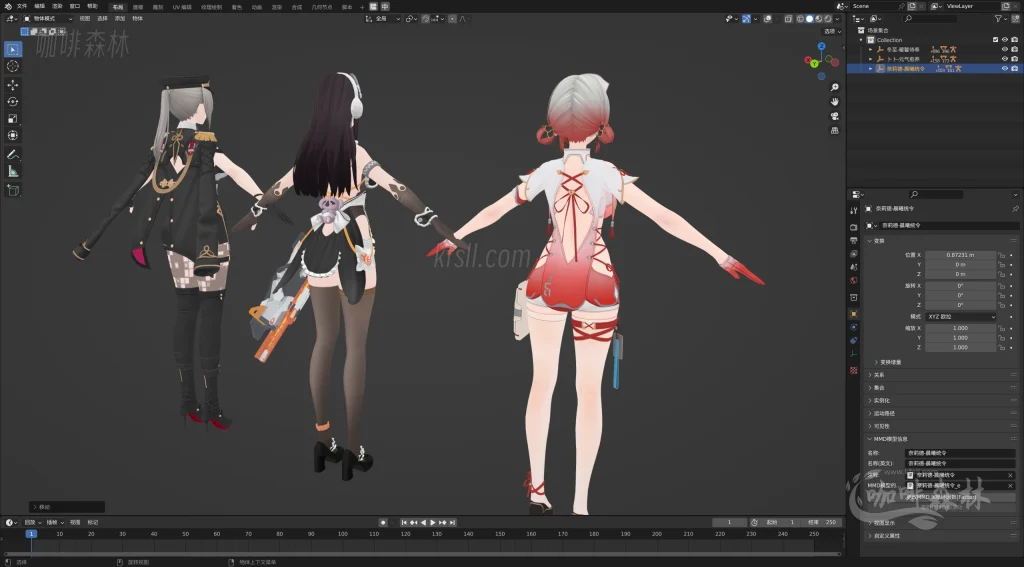Open the Window menu

coord(74,6)
